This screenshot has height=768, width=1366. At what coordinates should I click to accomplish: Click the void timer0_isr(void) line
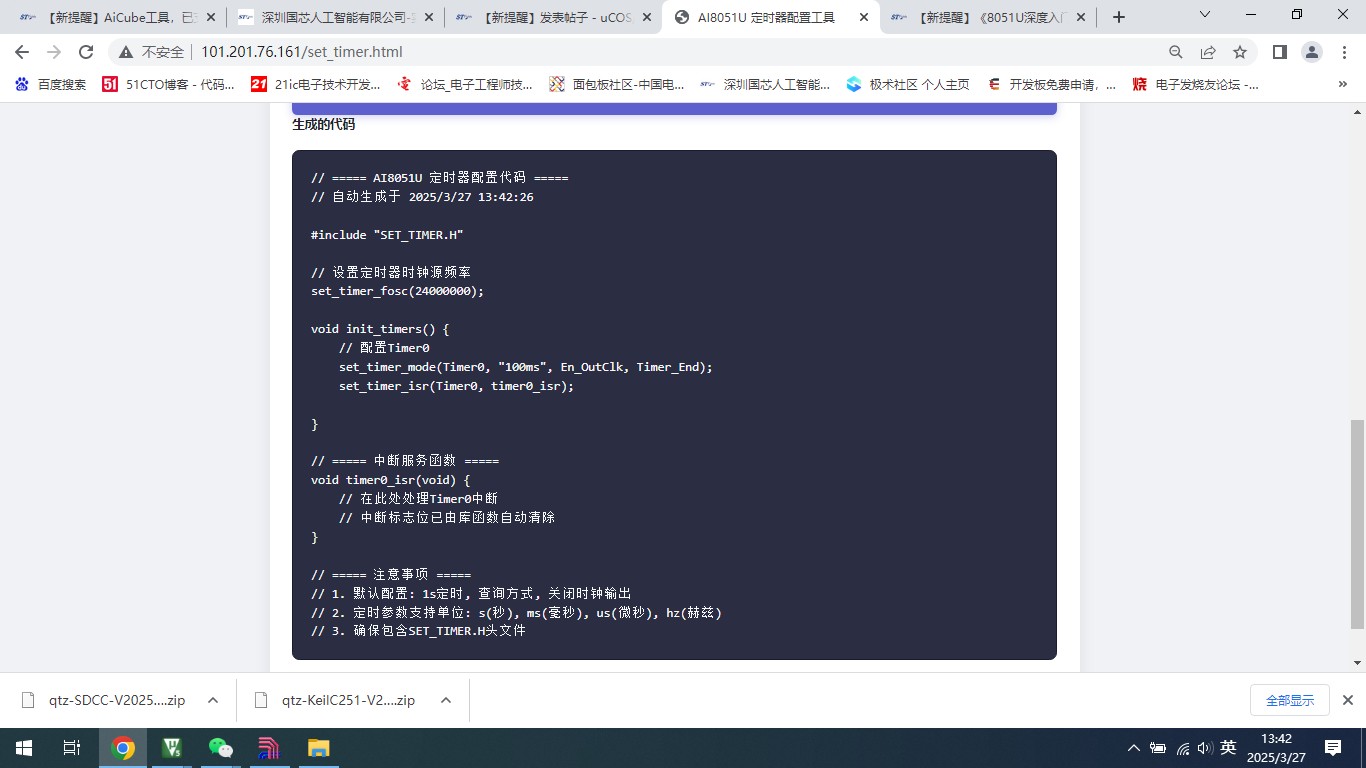click(390, 480)
